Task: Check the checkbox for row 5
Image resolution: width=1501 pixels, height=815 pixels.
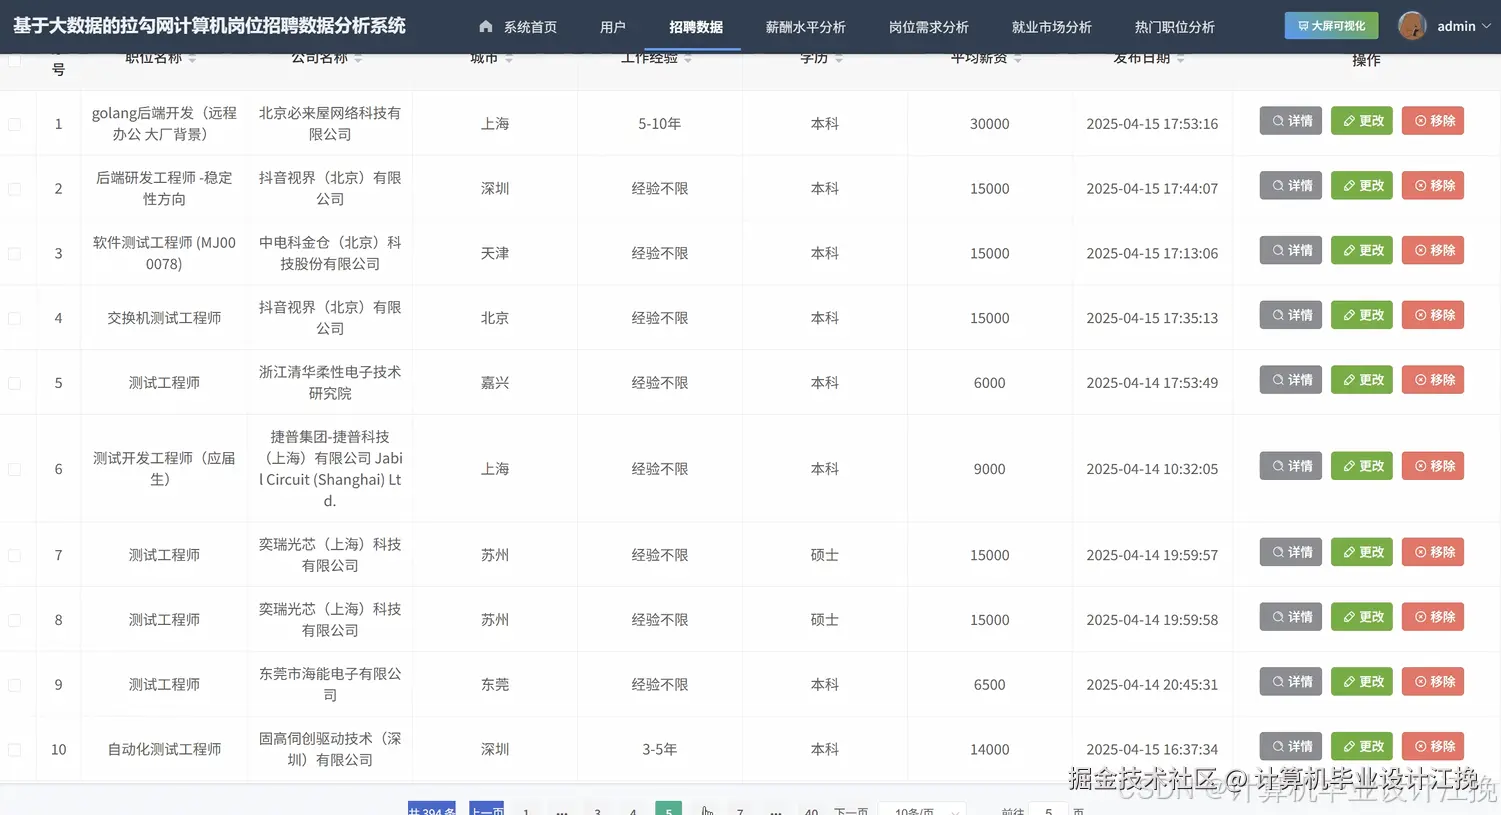Action: coord(14,381)
